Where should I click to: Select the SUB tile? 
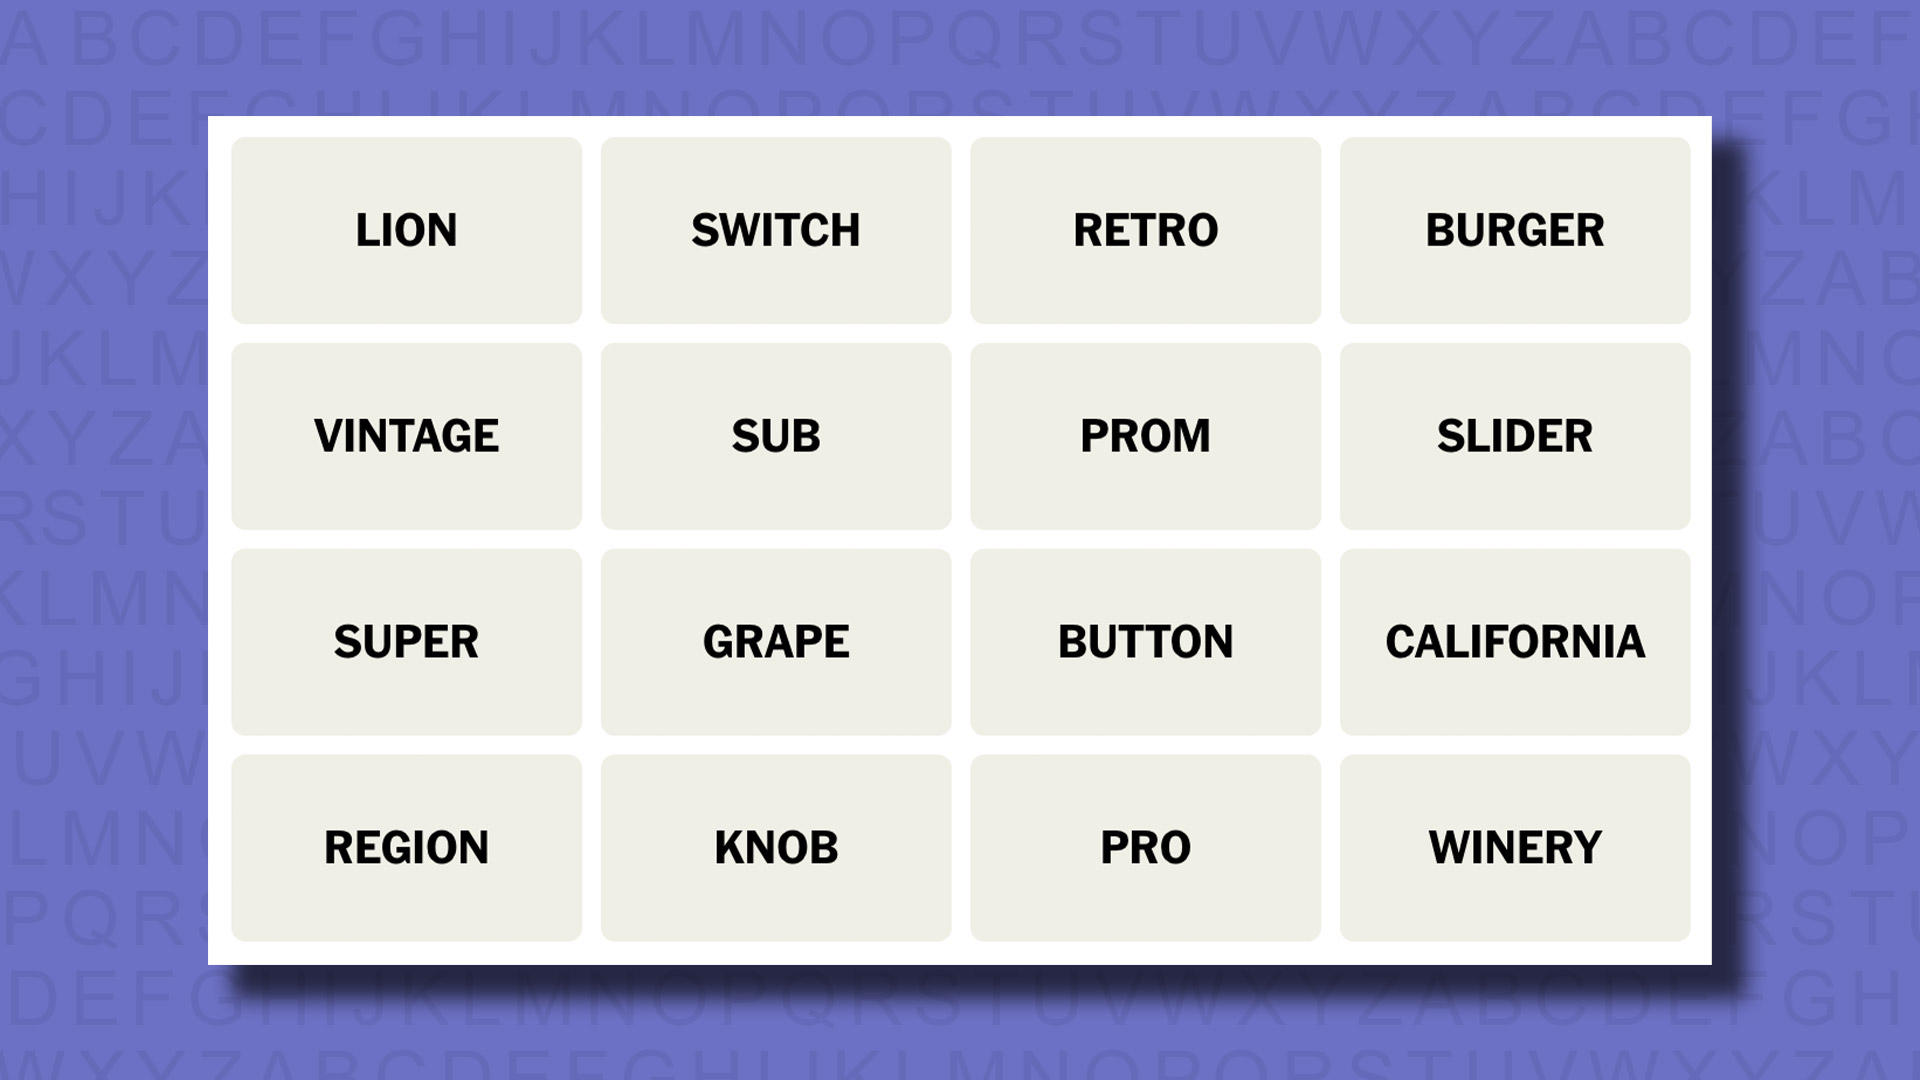click(x=775, y=435)
